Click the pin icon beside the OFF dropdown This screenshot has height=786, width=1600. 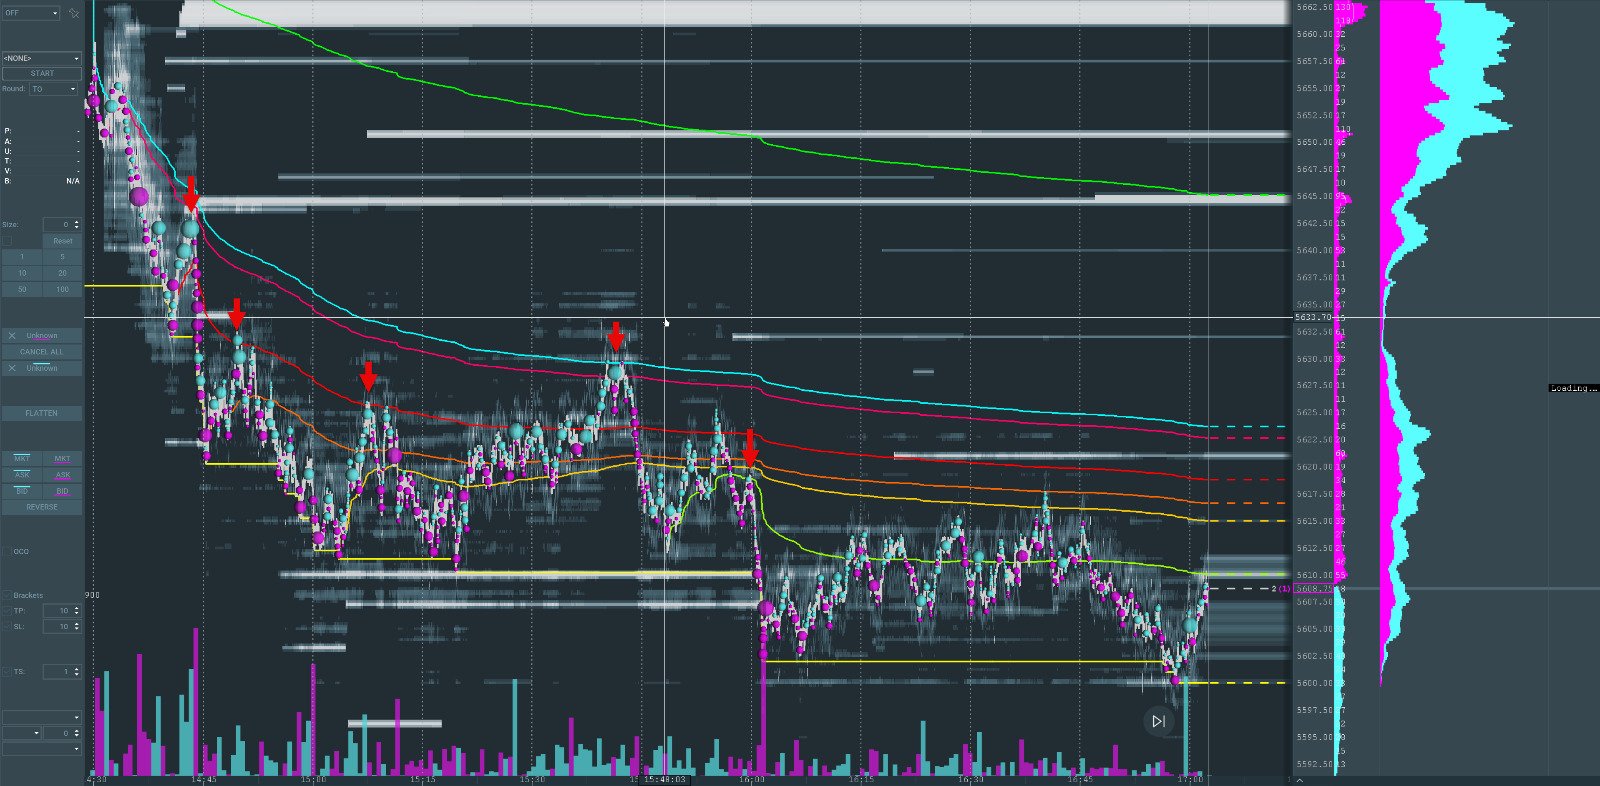[73, 13]
